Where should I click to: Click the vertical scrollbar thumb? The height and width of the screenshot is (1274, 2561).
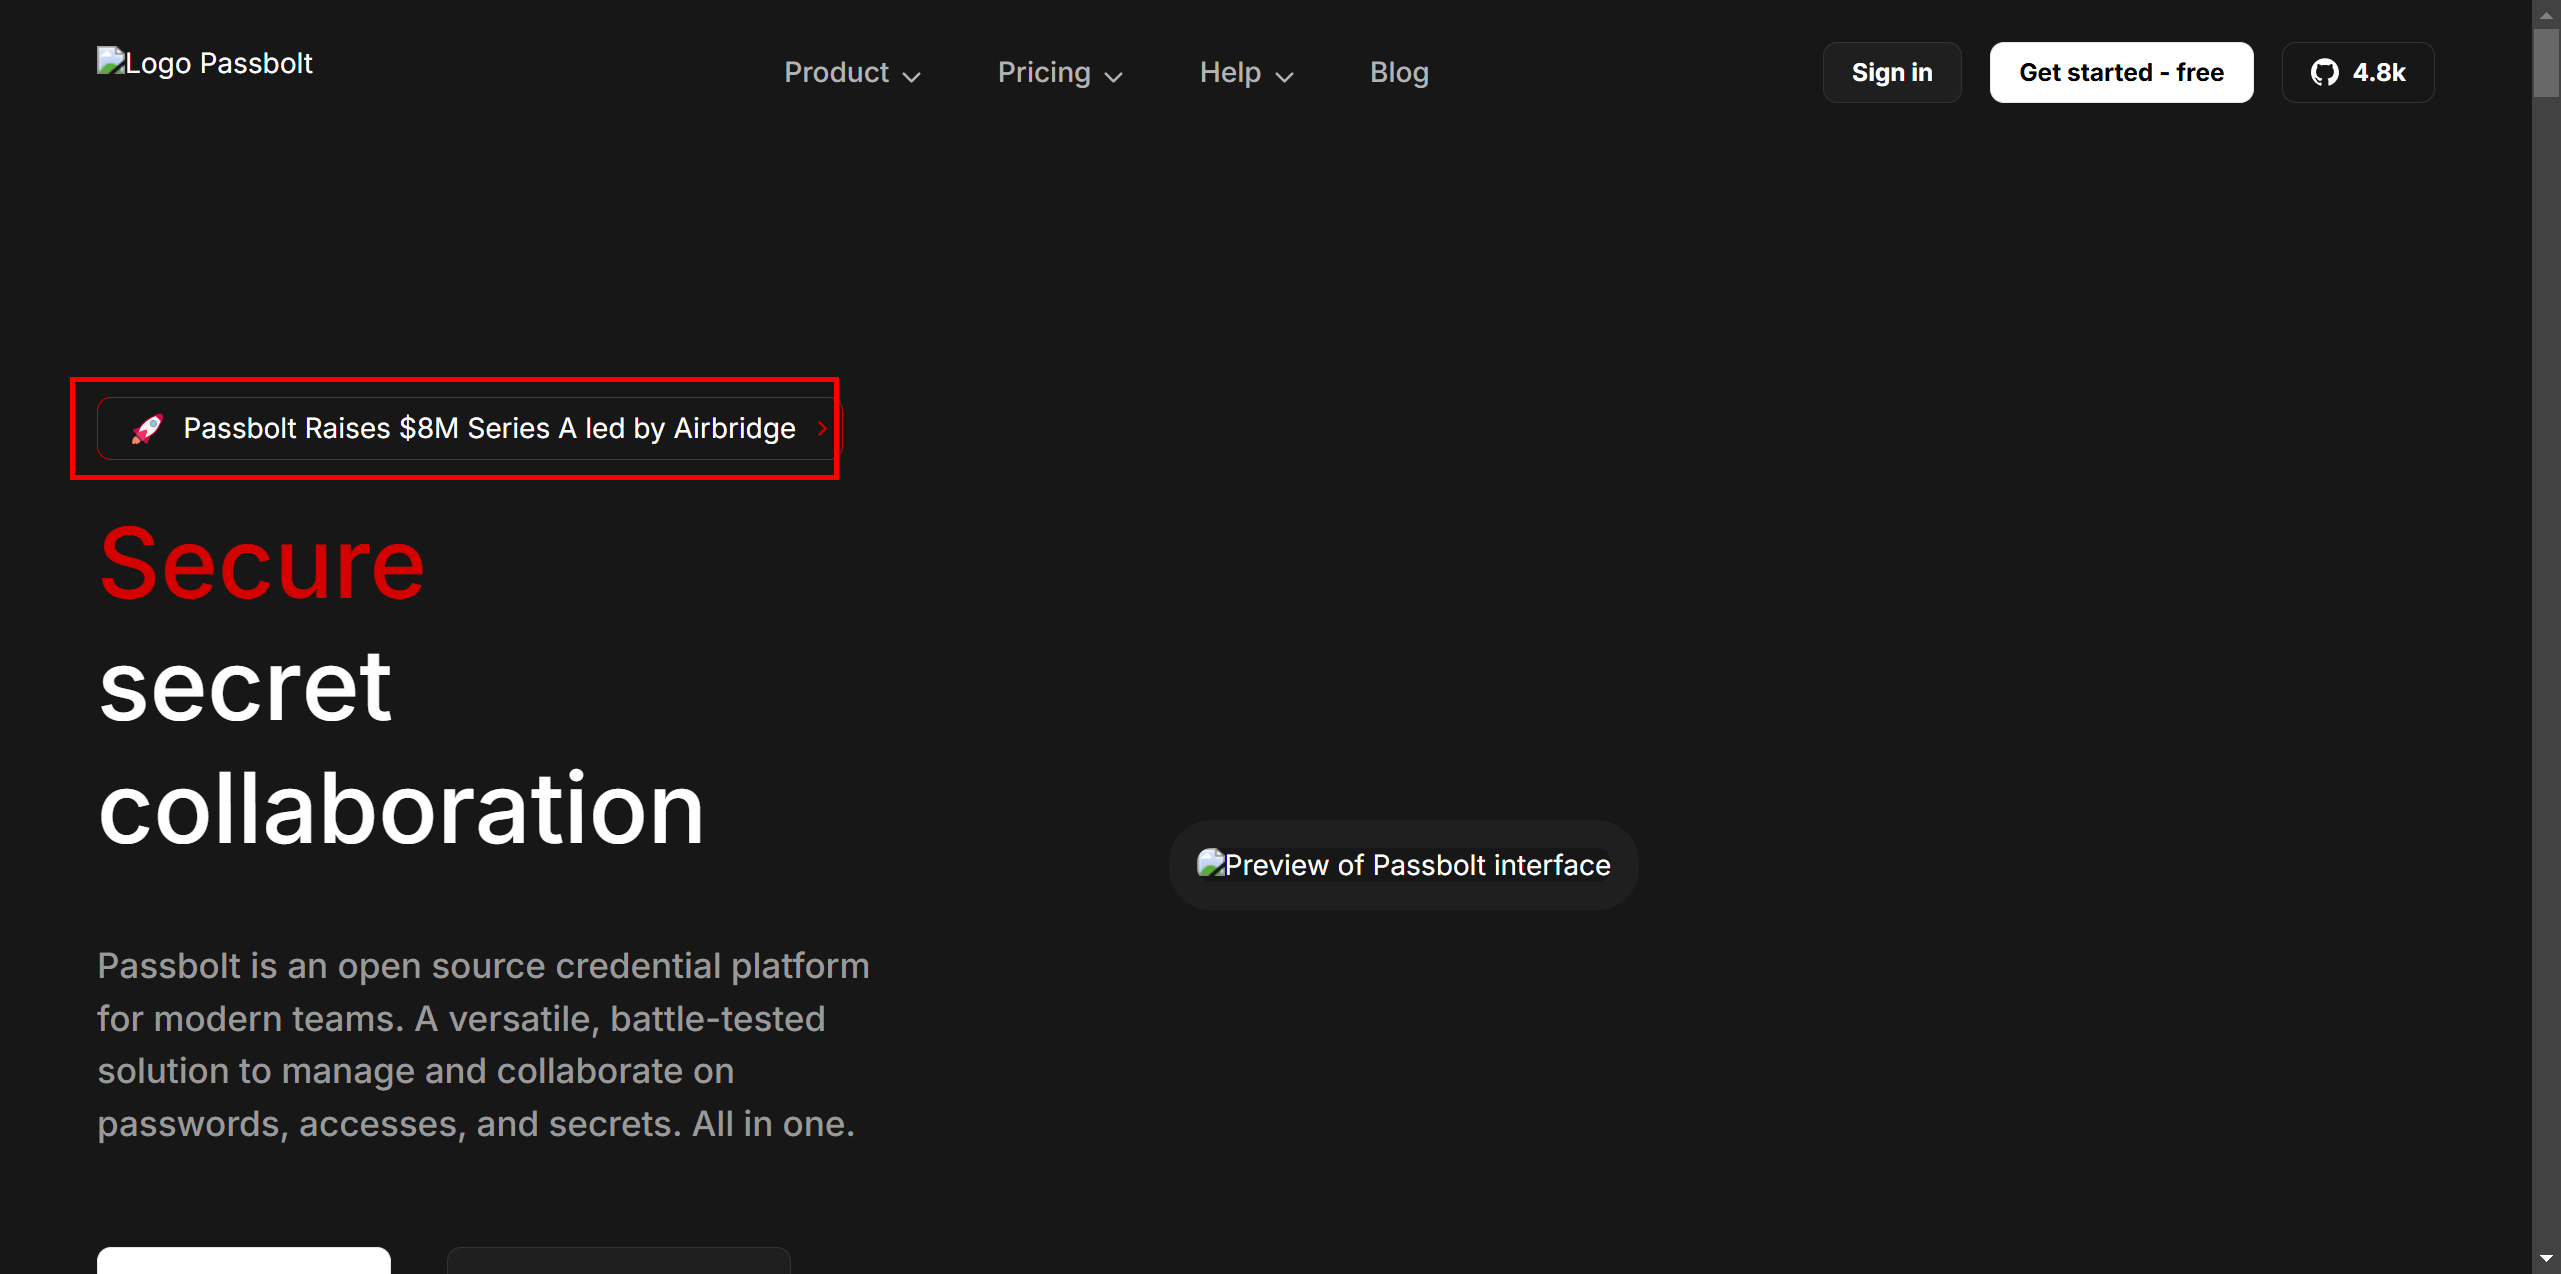tap(2546, 62)
